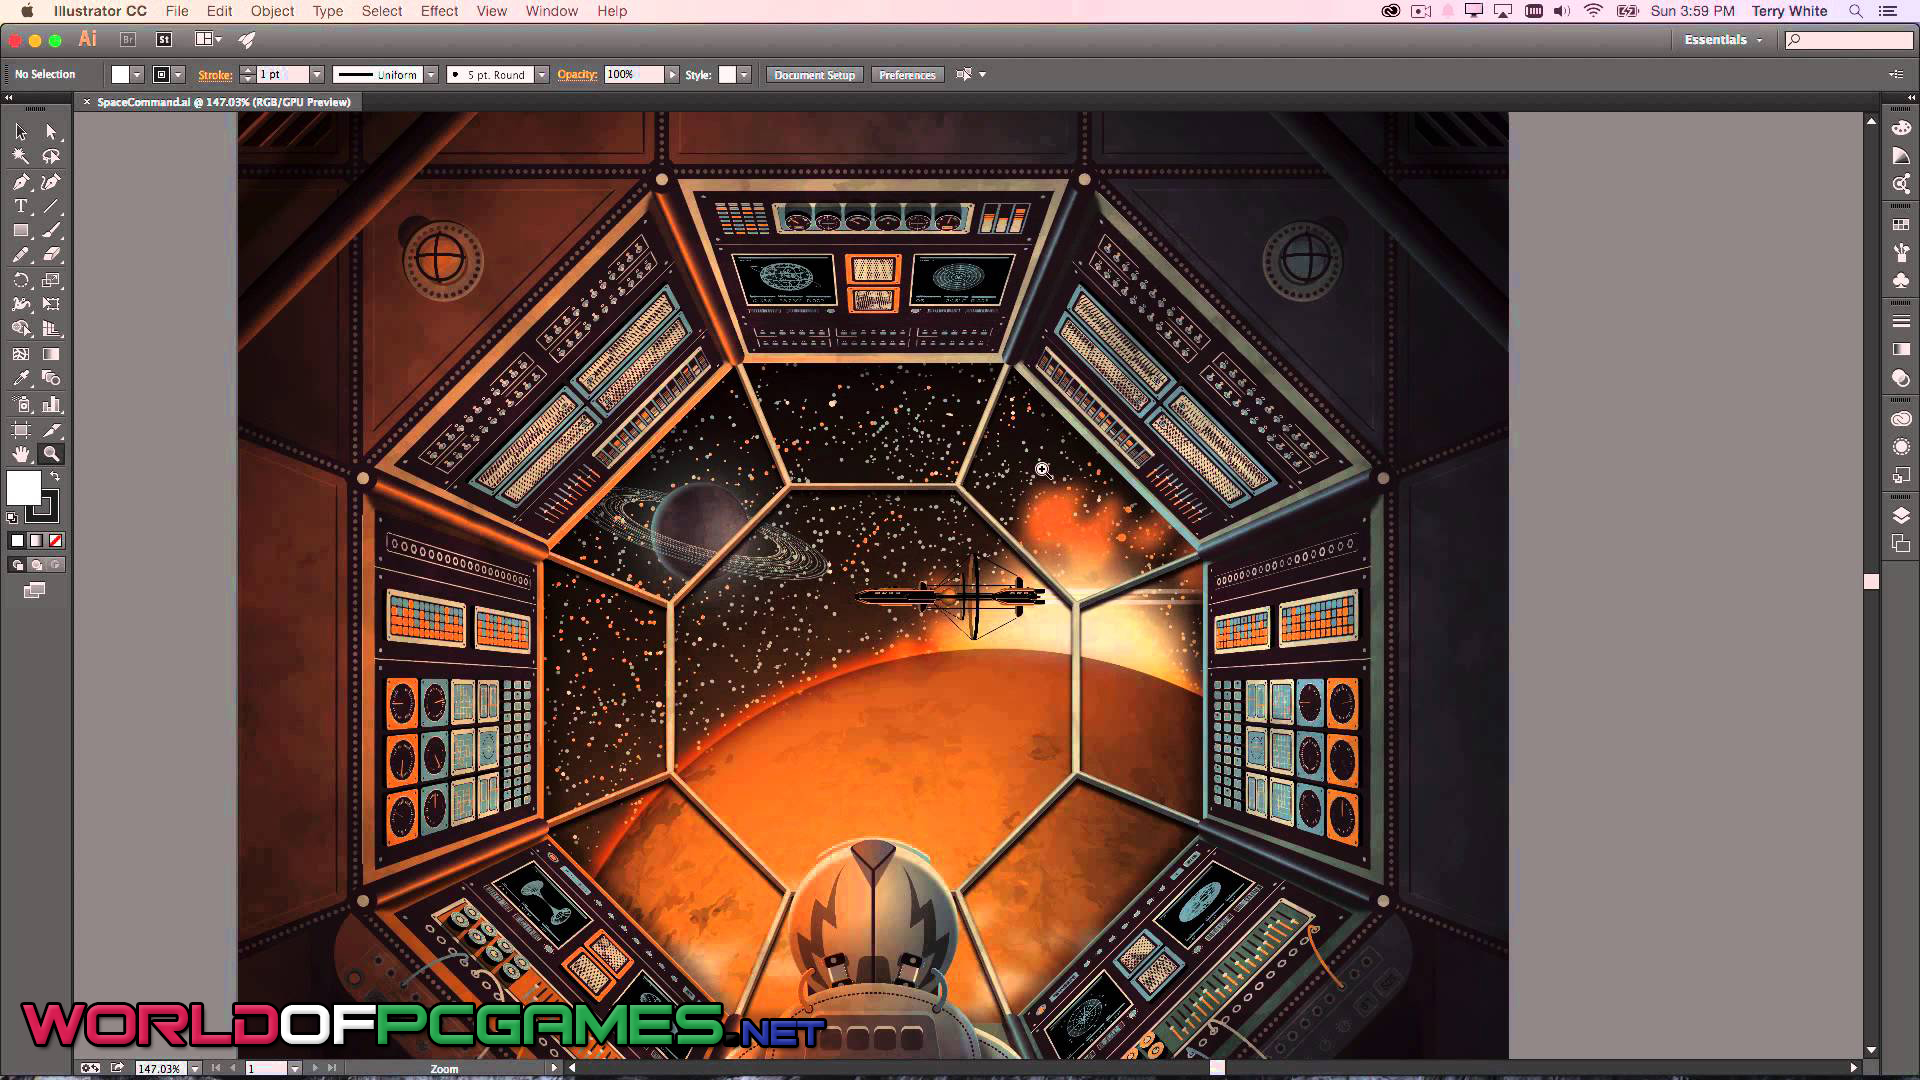The height and width of the screenshot is (1080, 1920).
Task: Select the Direct Selection tool
Action: pos(51,132)
